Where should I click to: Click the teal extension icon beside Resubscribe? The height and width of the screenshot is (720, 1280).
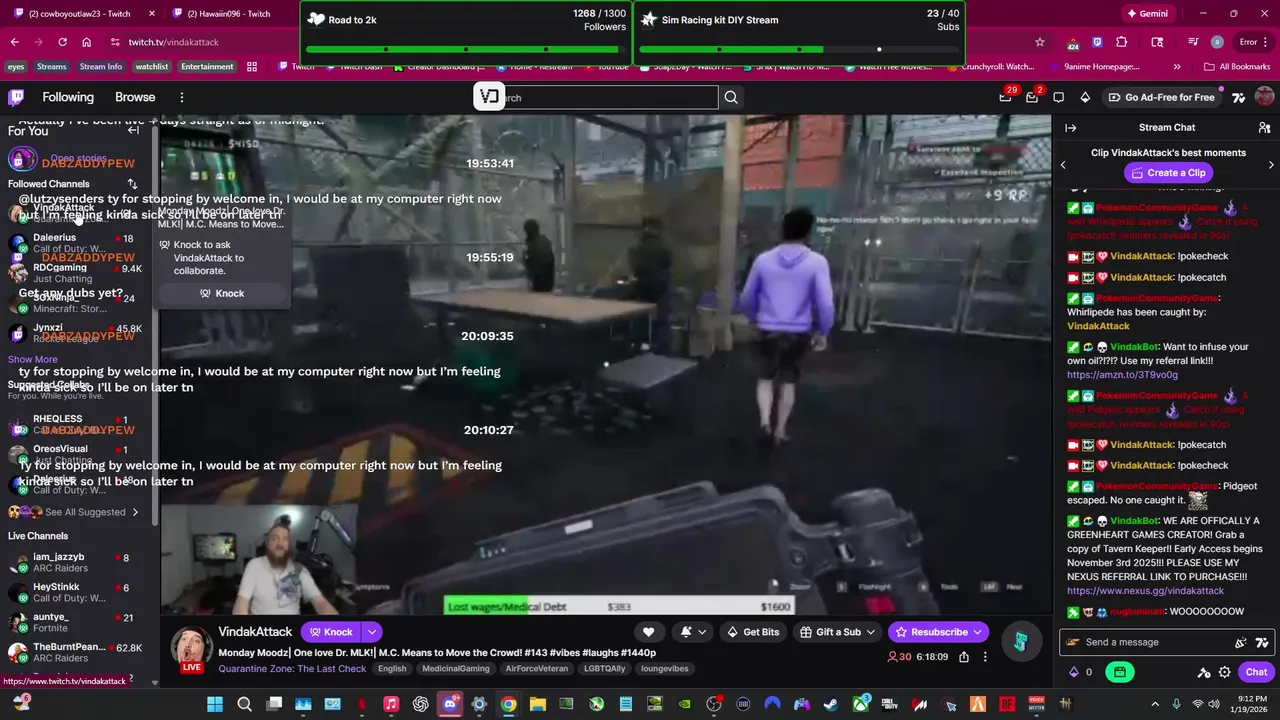[x=1020, y=641]
